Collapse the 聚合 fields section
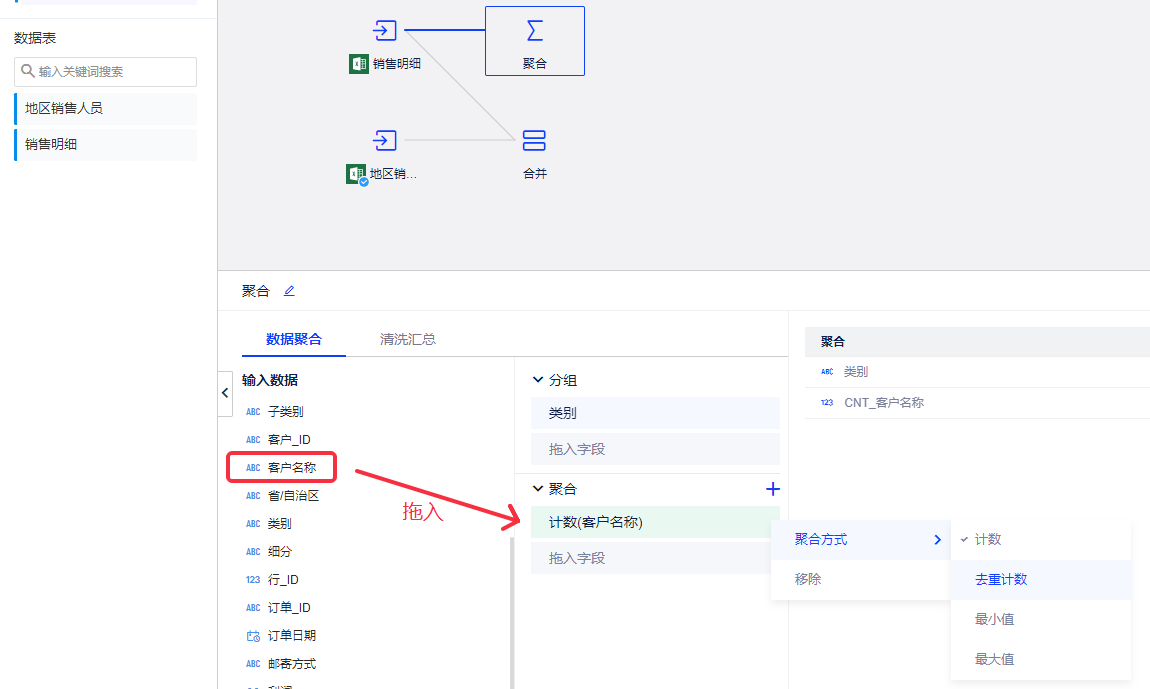1150x689 pixels. (538, 489)
